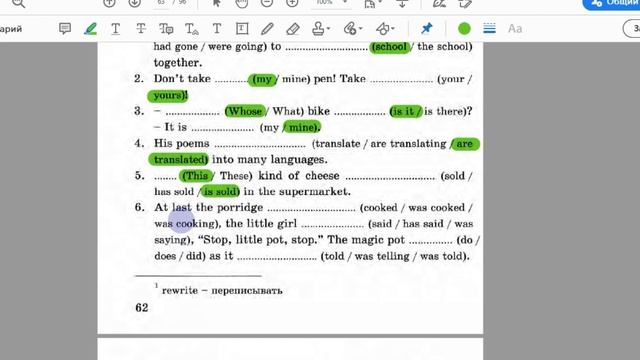Select the insert text at cursor tool
Viewport: 640px width, 360px height.
[x=191, y=29]
